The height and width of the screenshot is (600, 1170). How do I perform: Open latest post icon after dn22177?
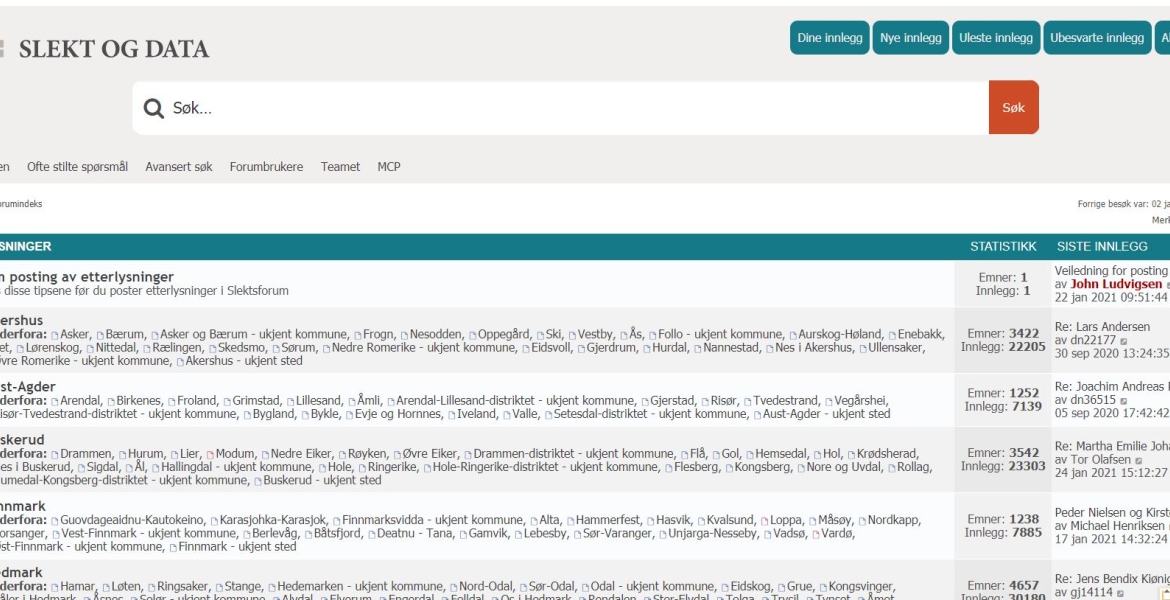coord(1124,341)
